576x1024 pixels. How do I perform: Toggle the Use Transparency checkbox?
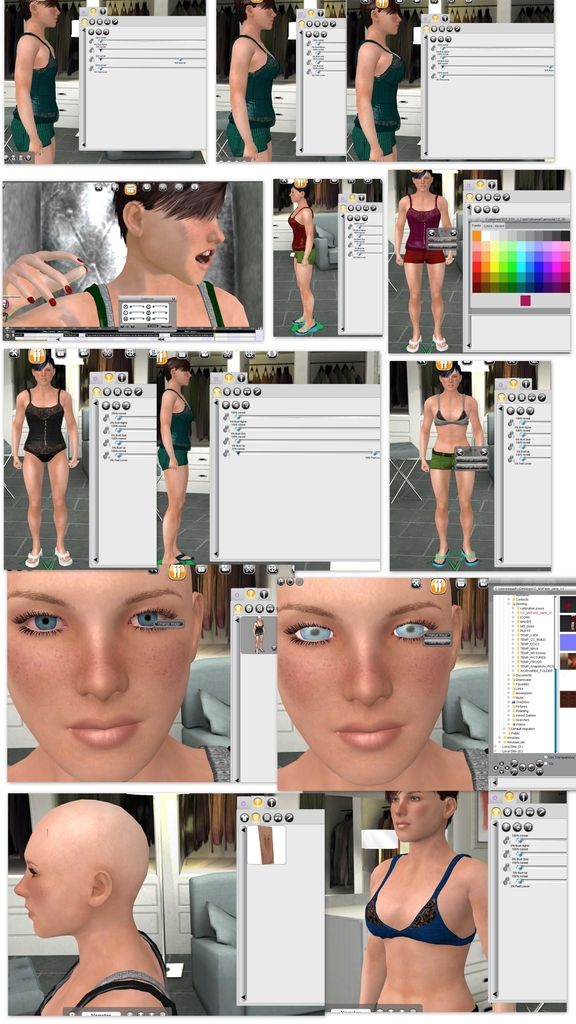(546, 757)
